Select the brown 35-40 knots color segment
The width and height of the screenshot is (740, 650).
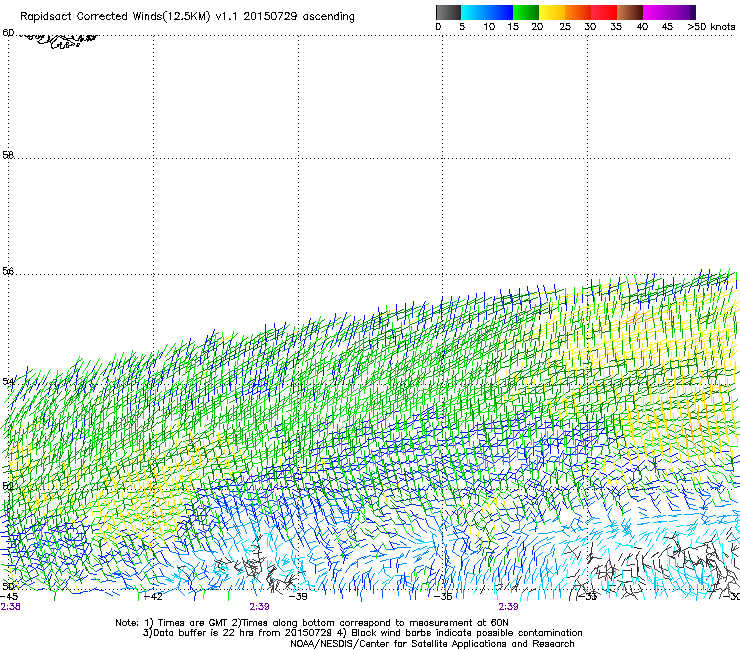click(630, 12)
